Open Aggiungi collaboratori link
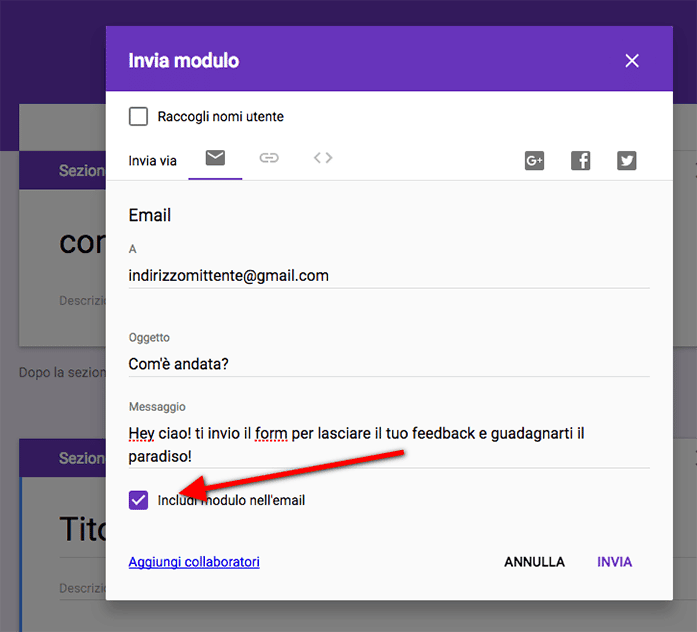This screenshot has width=697, height=632. [x=194, y=562]
